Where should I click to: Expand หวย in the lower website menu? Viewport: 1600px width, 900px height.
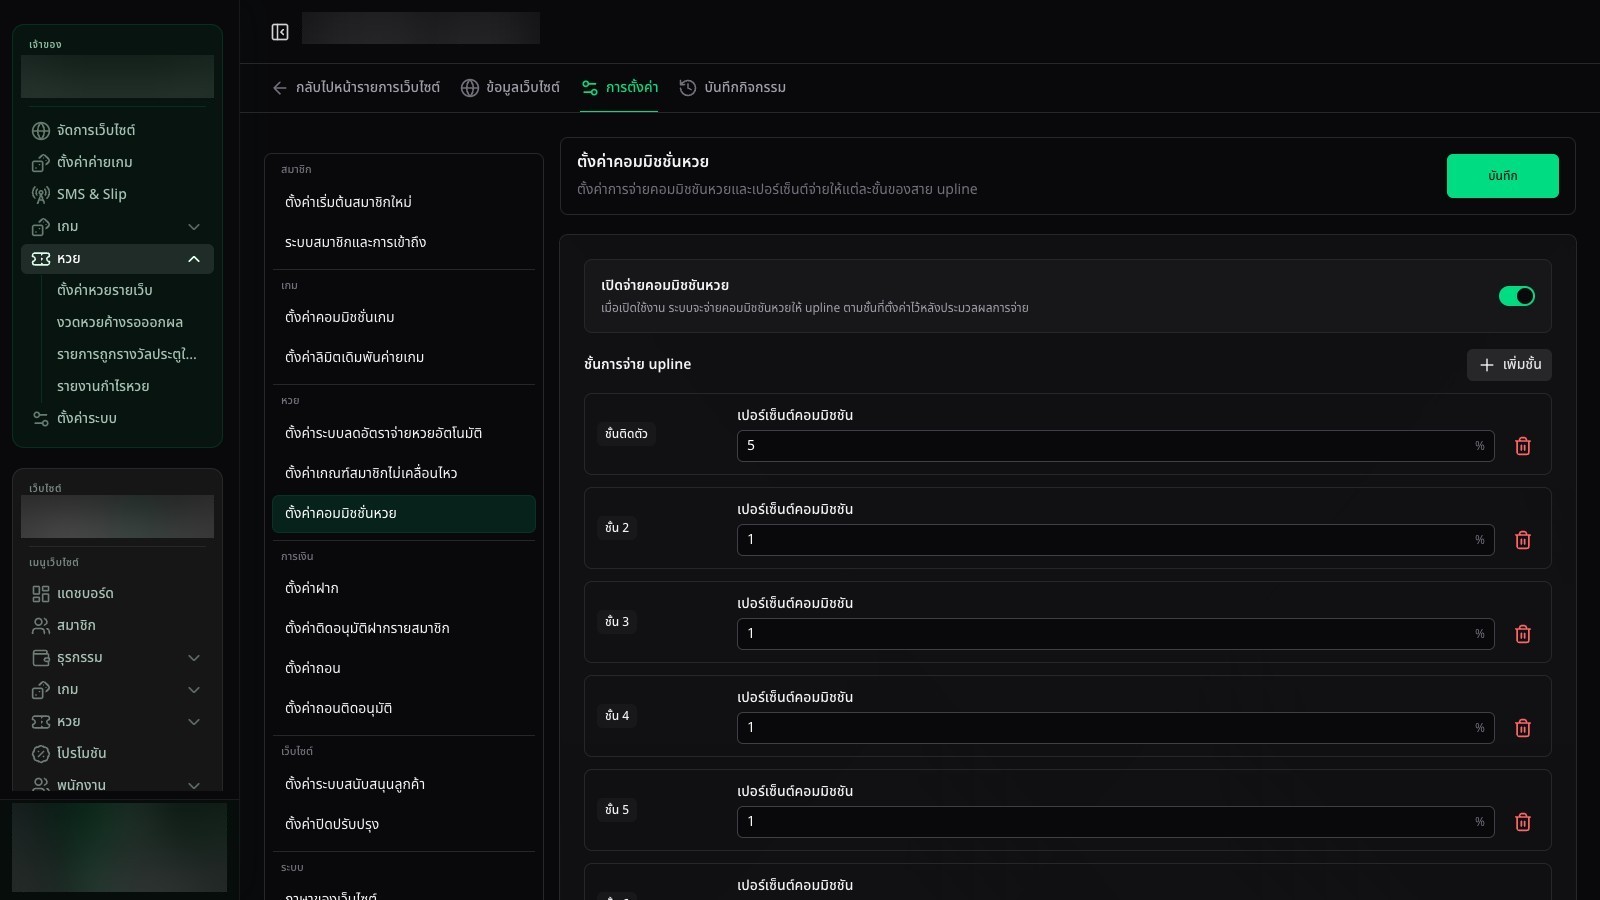pyautogui.click(x=194, y=722)
